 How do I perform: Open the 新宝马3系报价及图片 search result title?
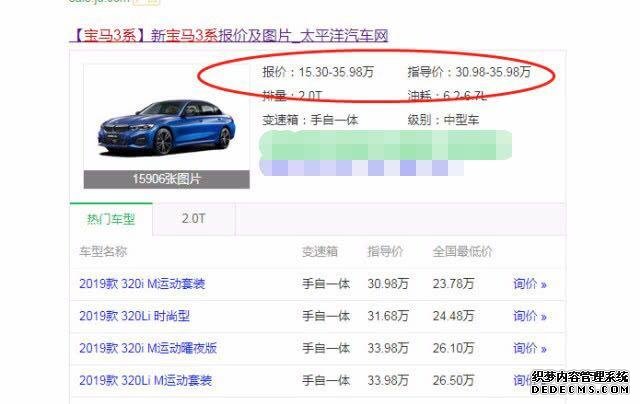(x=230, y=36)
